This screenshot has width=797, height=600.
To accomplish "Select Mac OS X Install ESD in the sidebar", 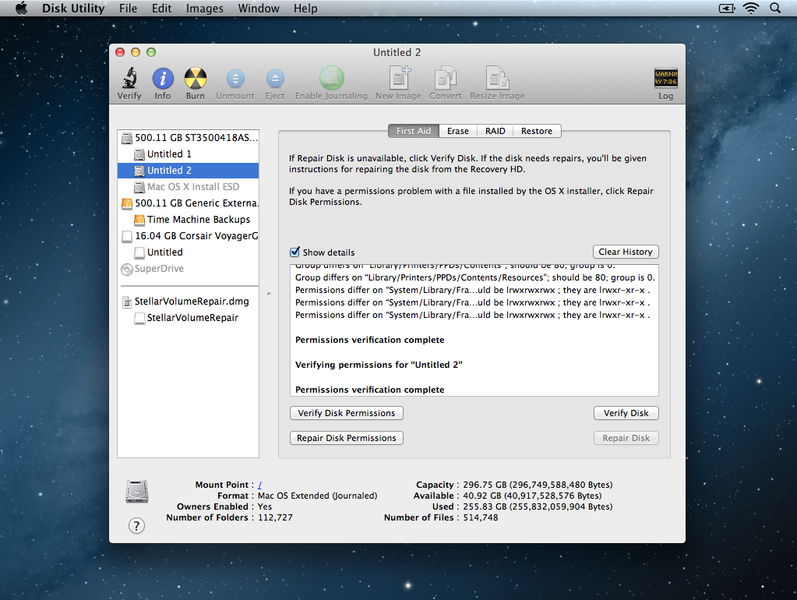I will click(188, 187).
